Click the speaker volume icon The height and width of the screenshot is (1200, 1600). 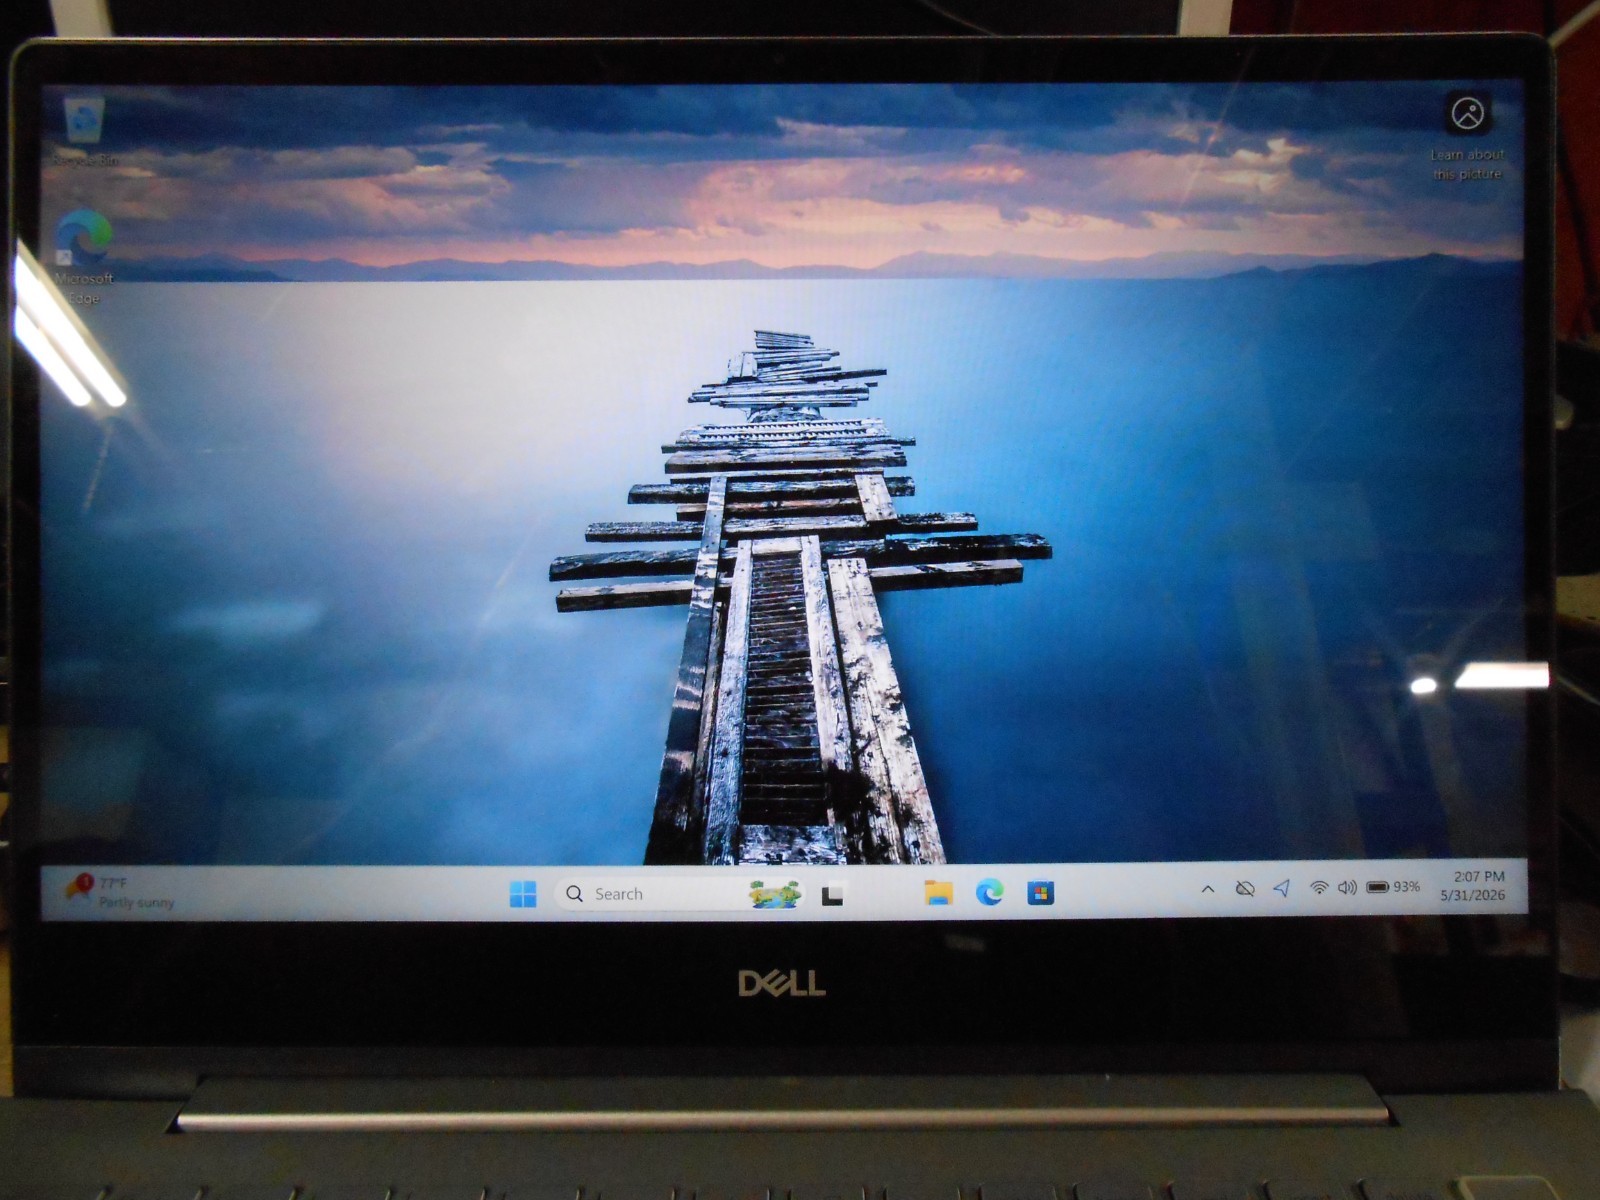click(x=1347, y=888)
